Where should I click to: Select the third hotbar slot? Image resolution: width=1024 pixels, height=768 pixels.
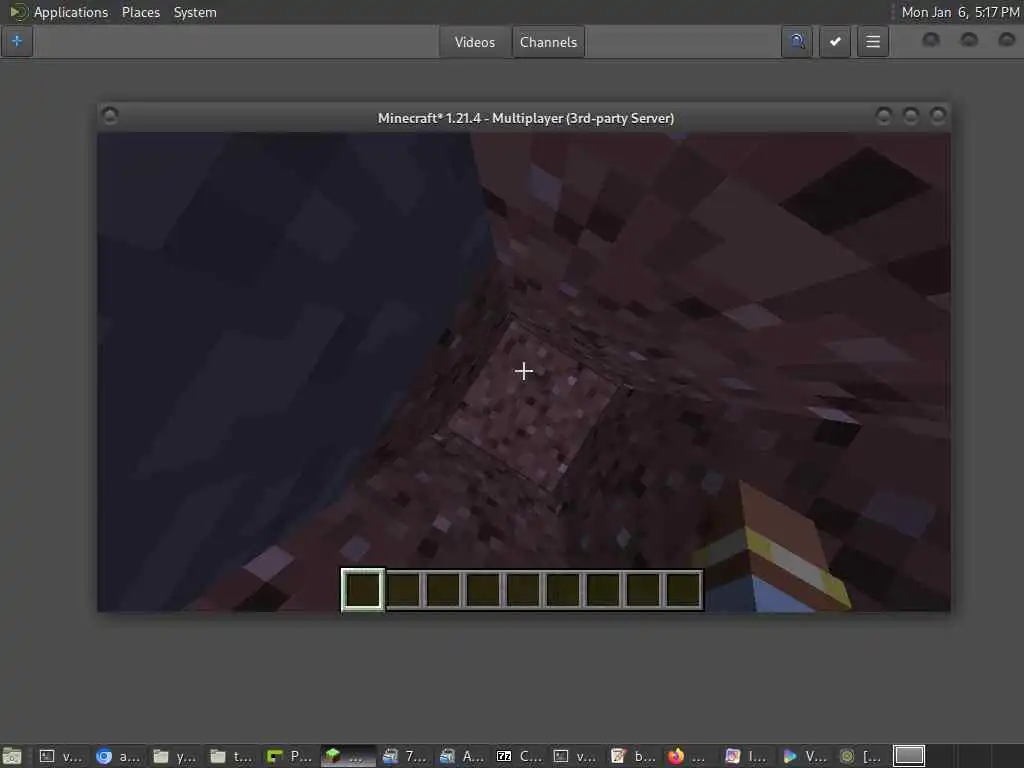point(443,590)
